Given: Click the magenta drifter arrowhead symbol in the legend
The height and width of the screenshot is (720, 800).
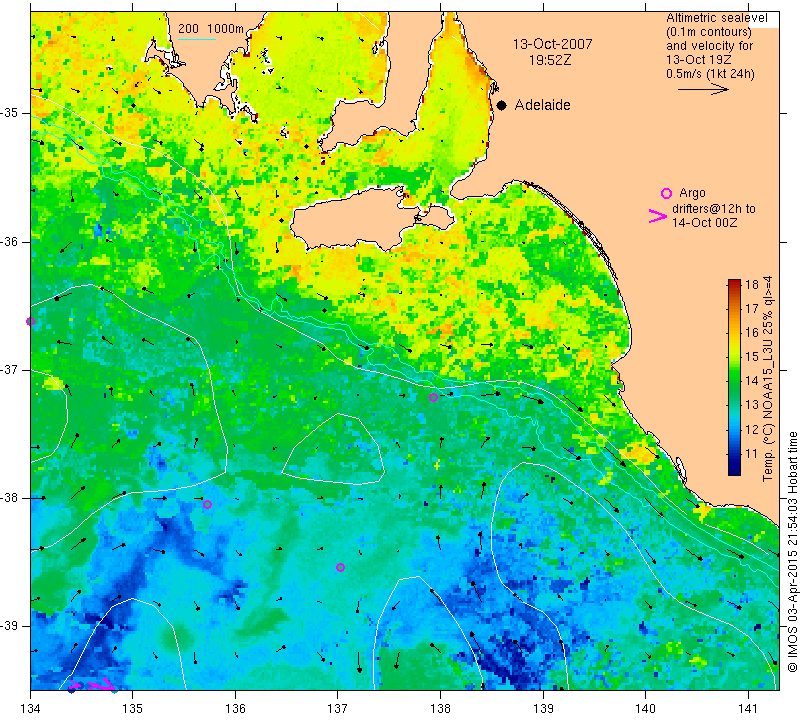Looking at the screenshot, I should [657, 216].
